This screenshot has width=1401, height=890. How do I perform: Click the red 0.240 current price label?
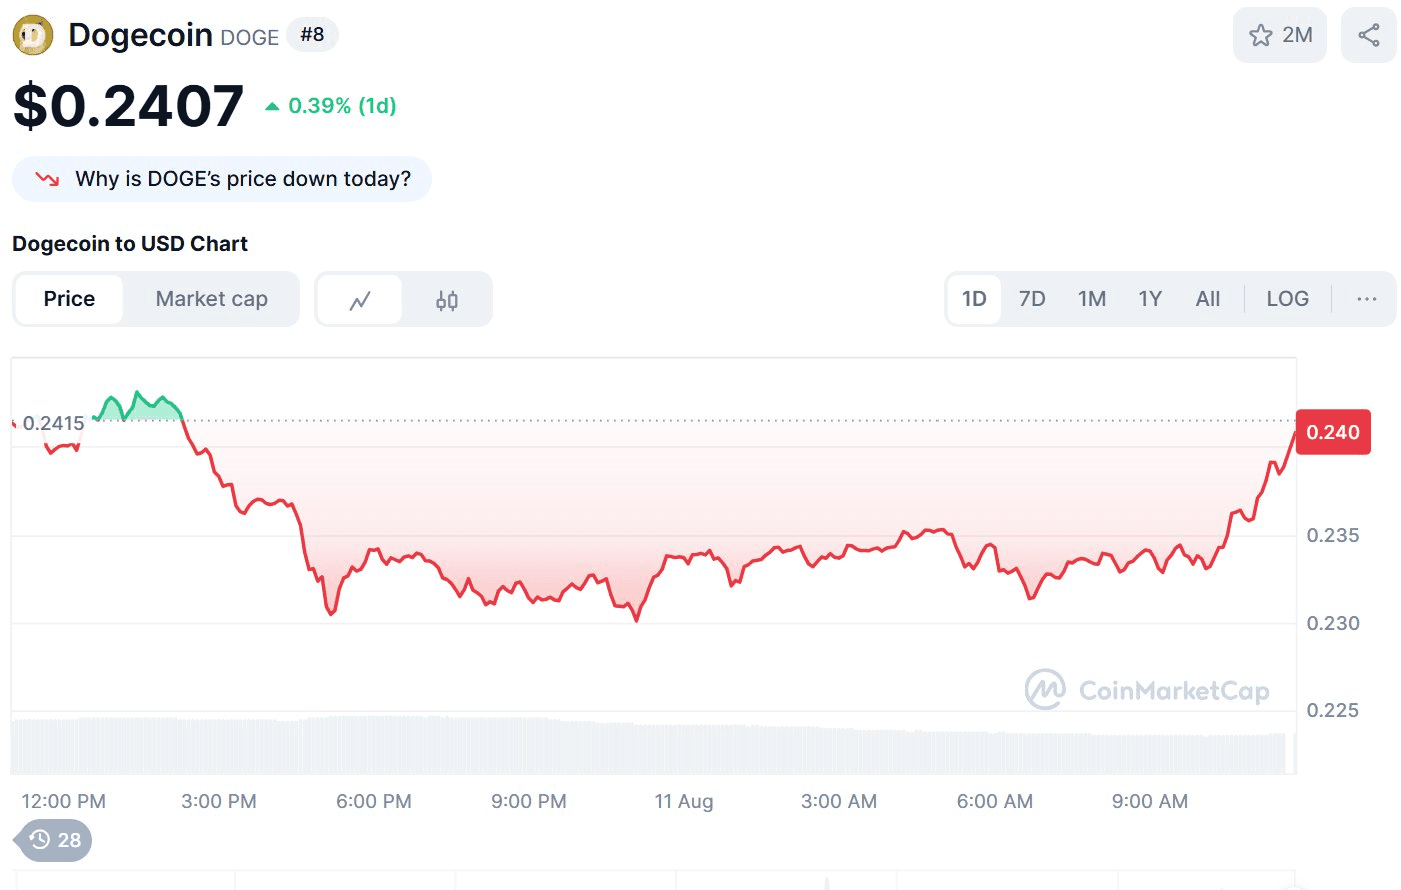tap(1333, 432)
